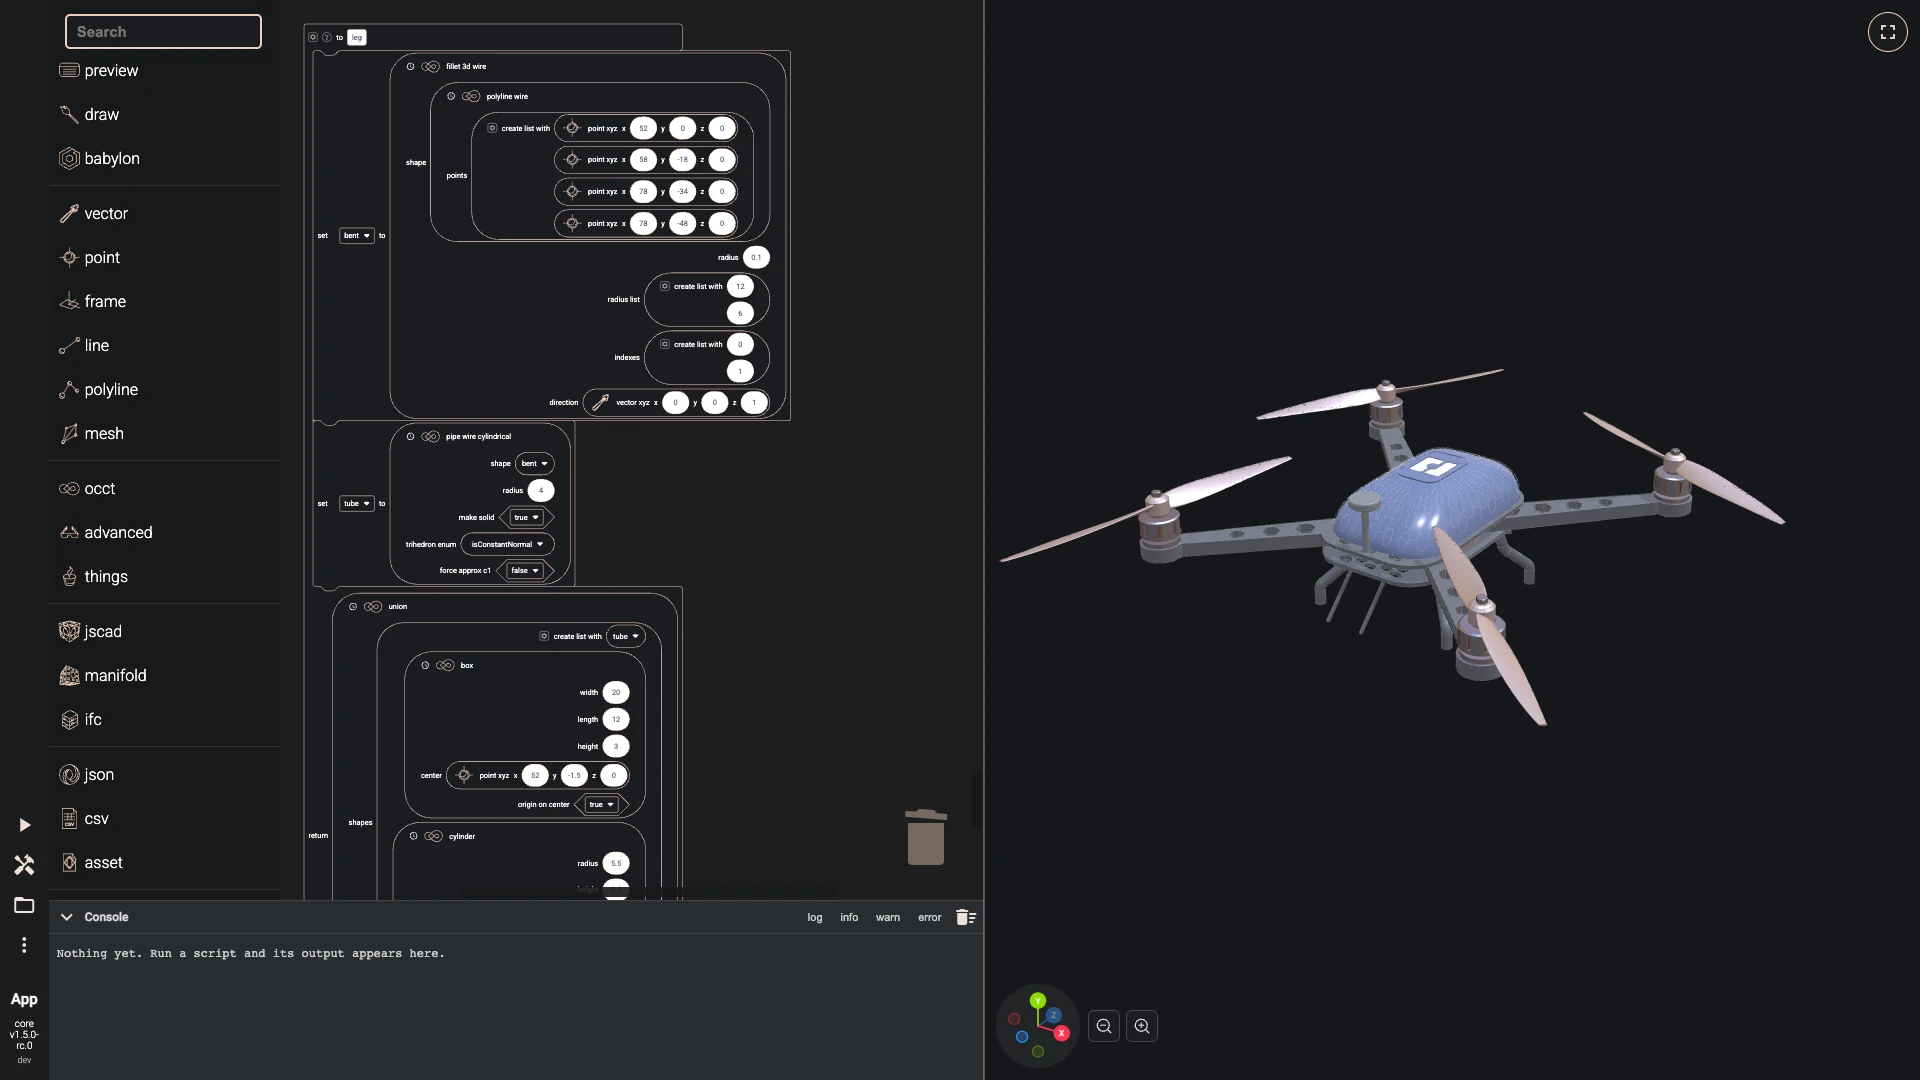Open the force approx c1 false dropdown

click(525, 571)
